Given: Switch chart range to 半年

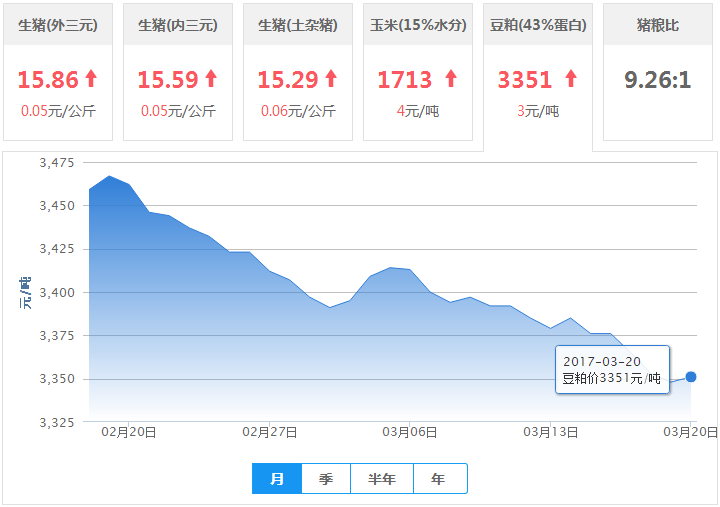Looking at the screenshot, I should pos(382,479).
